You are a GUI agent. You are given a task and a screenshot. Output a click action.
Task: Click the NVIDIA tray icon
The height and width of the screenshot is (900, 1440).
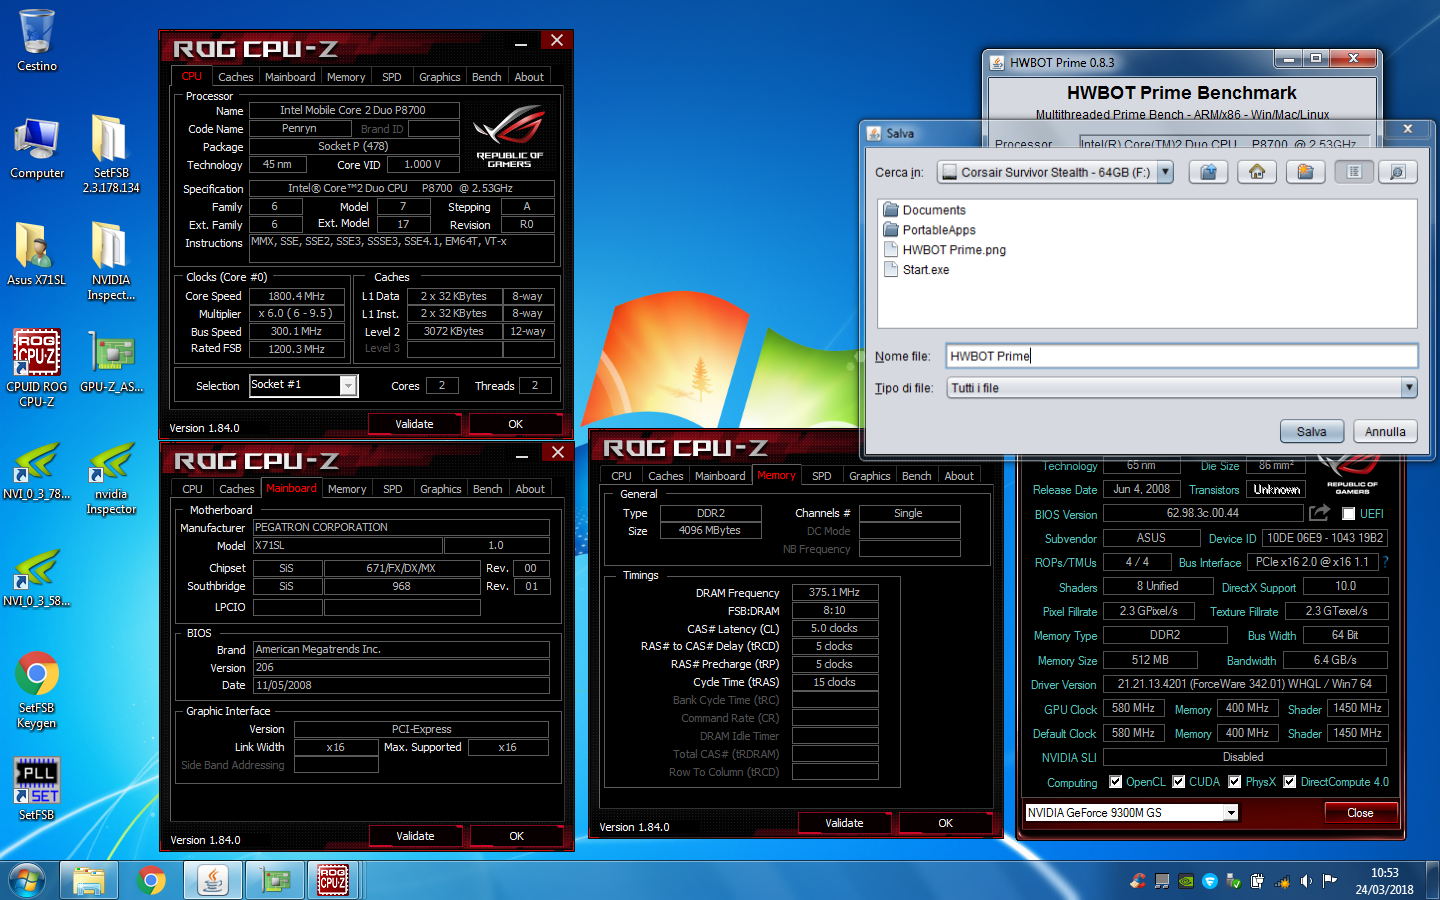tap(1185, 881)
